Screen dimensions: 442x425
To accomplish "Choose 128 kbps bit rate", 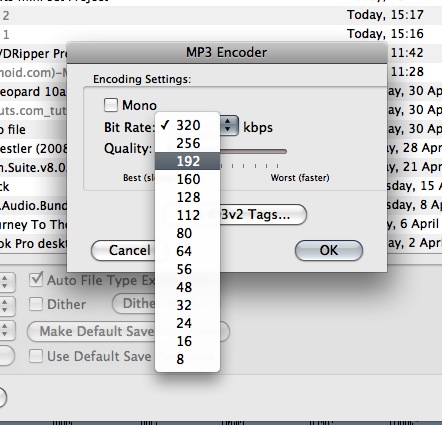I will pos(188,197).
